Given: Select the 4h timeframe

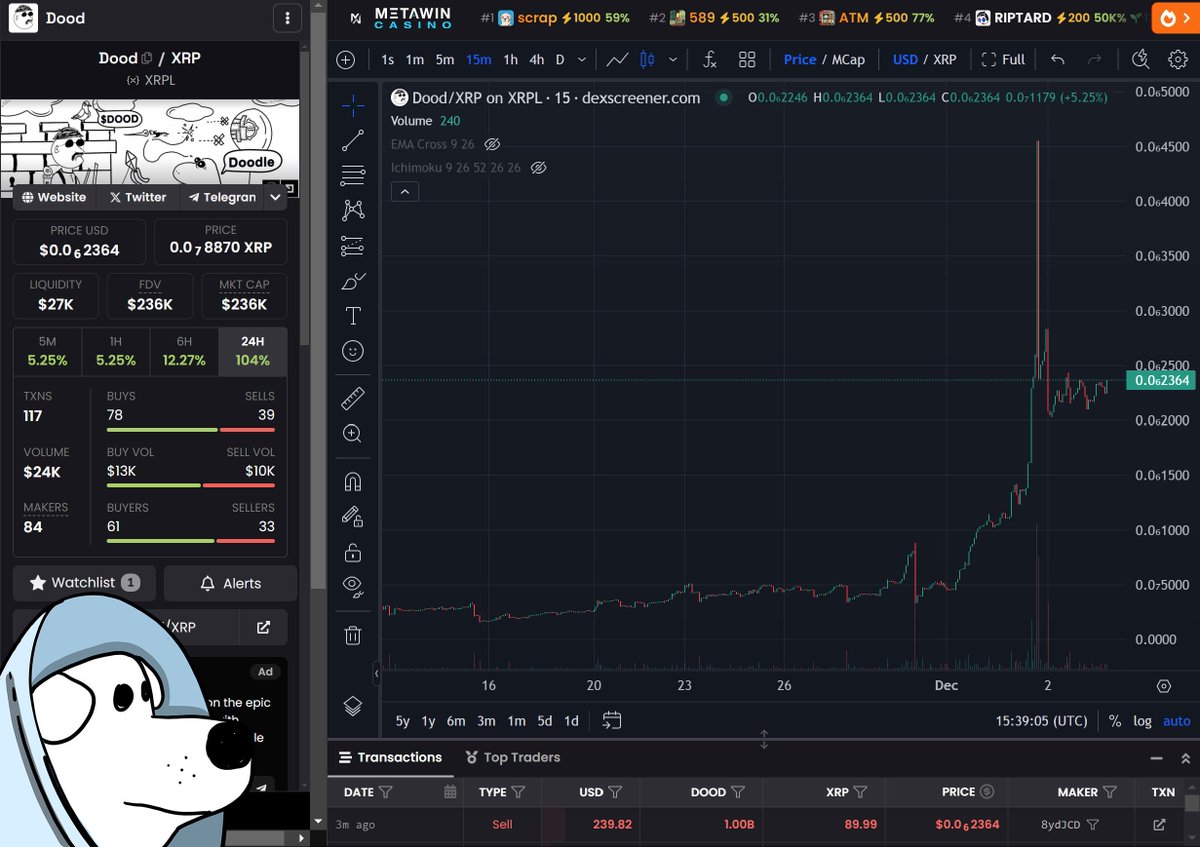Looking at the screenshot, I should click(x=537, y=60).
